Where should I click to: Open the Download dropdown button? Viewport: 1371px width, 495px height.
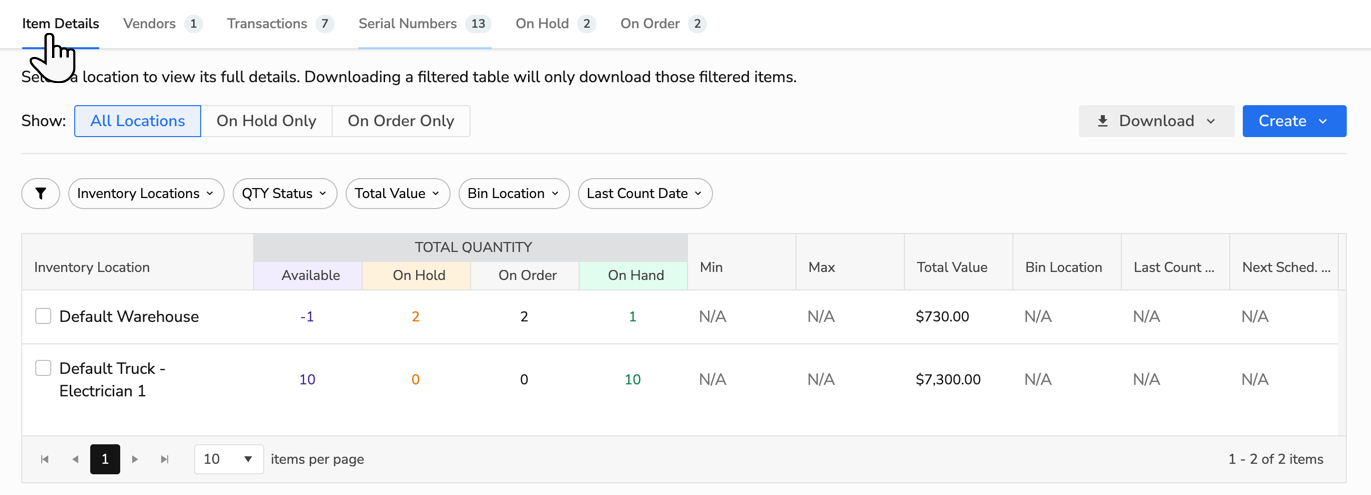click(x=1156, y=121)
